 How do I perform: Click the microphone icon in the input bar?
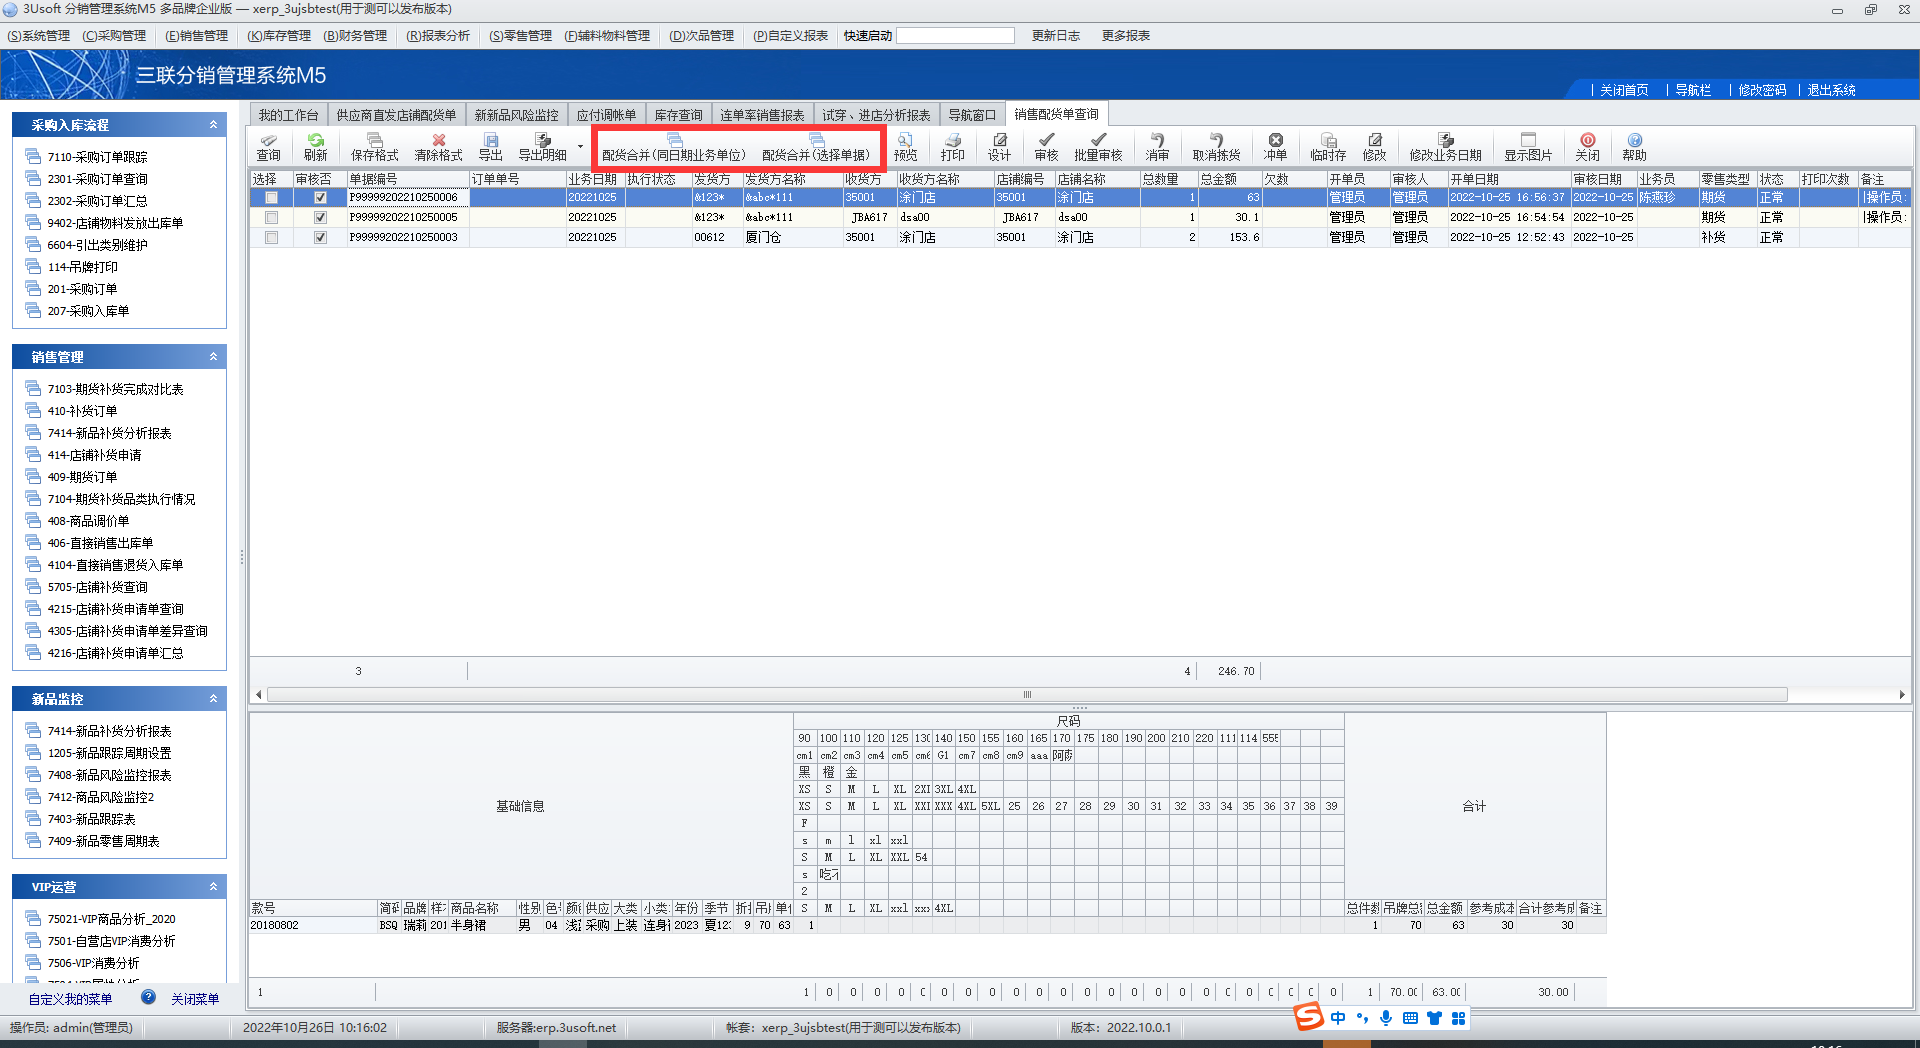(x=1385, y=1018)
